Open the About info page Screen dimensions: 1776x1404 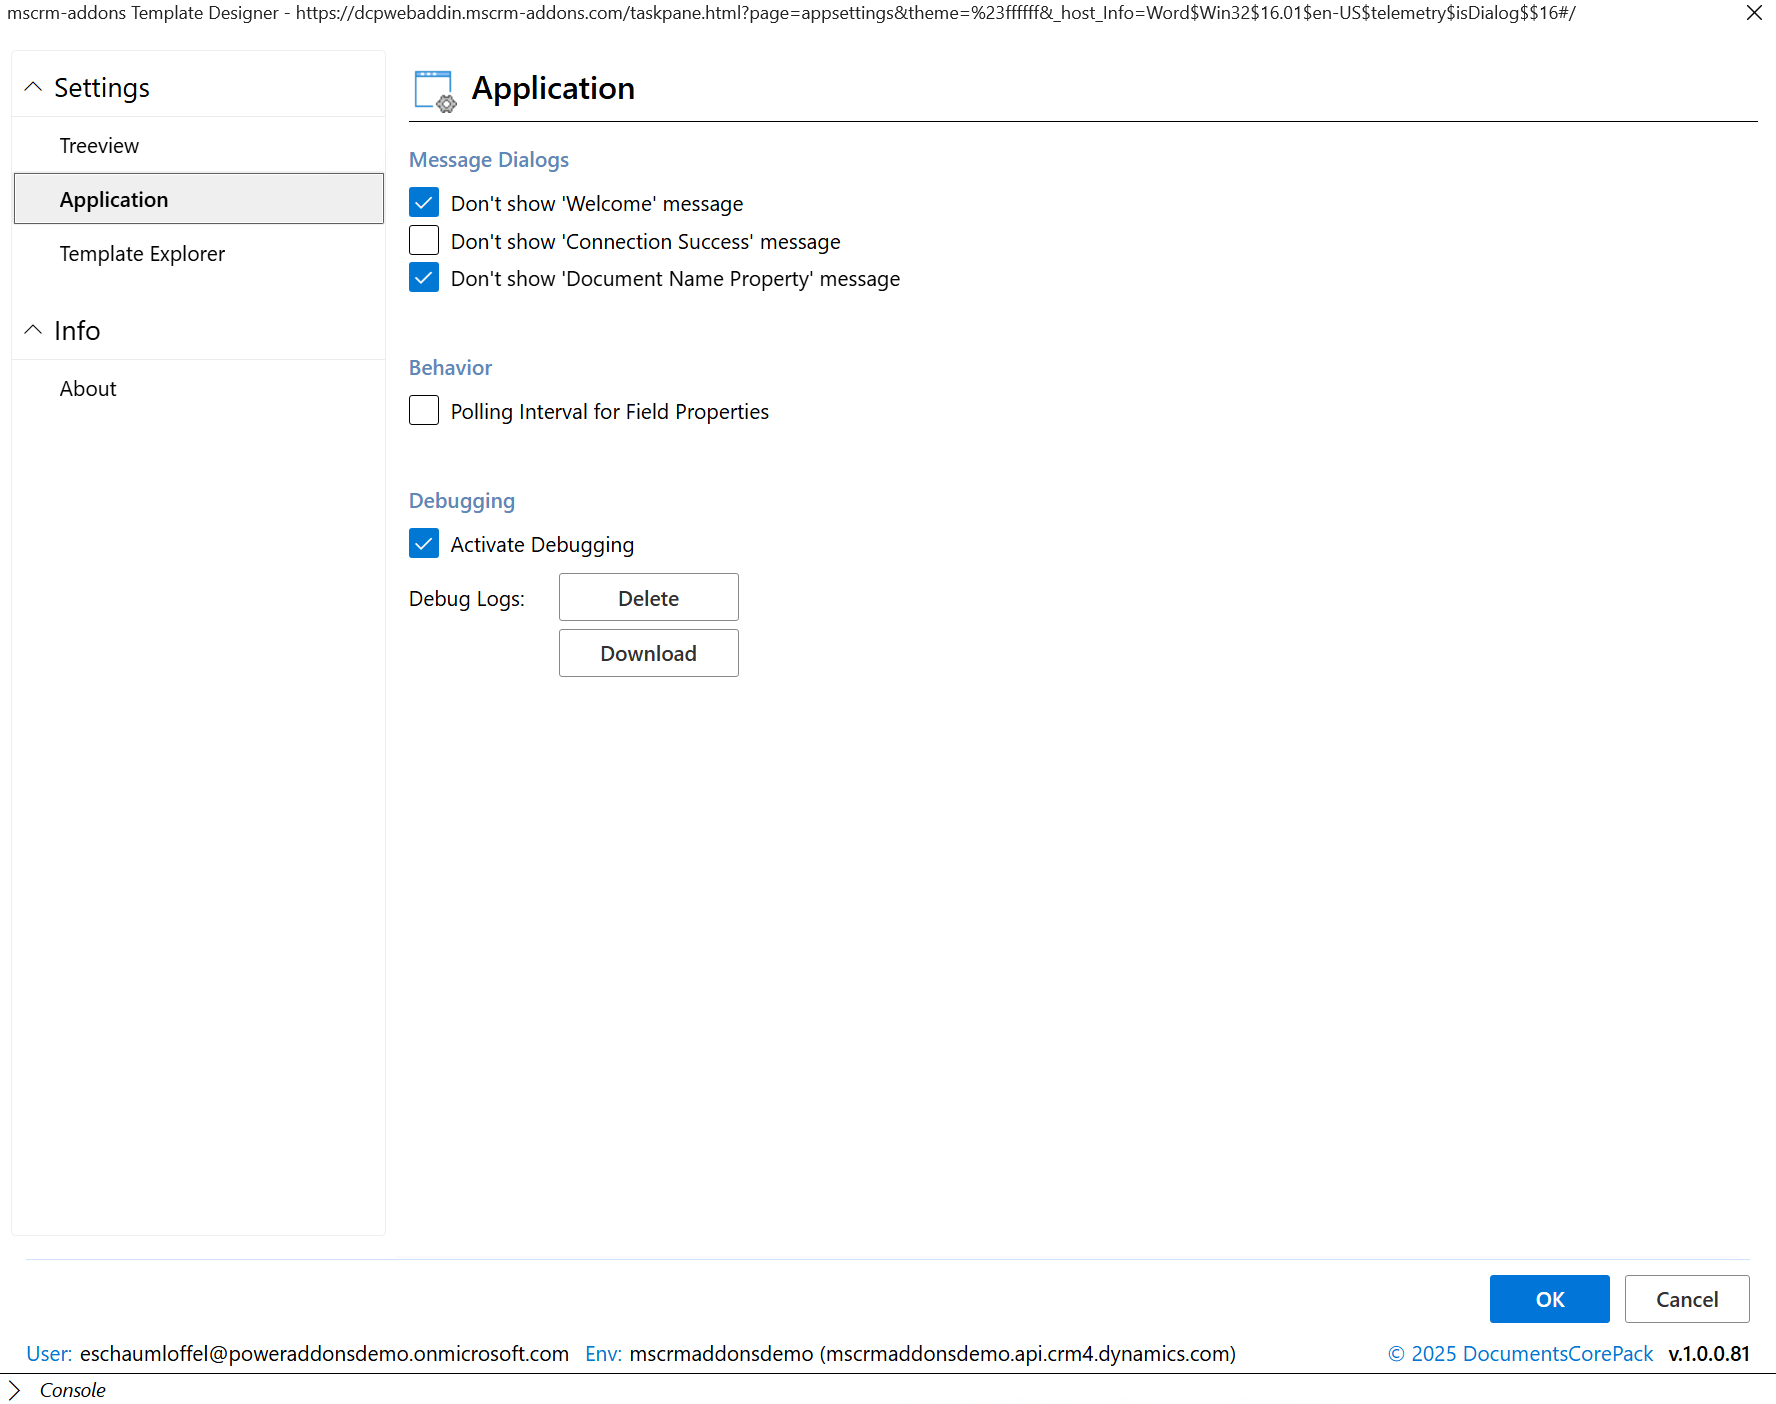(x=88, y=389)
